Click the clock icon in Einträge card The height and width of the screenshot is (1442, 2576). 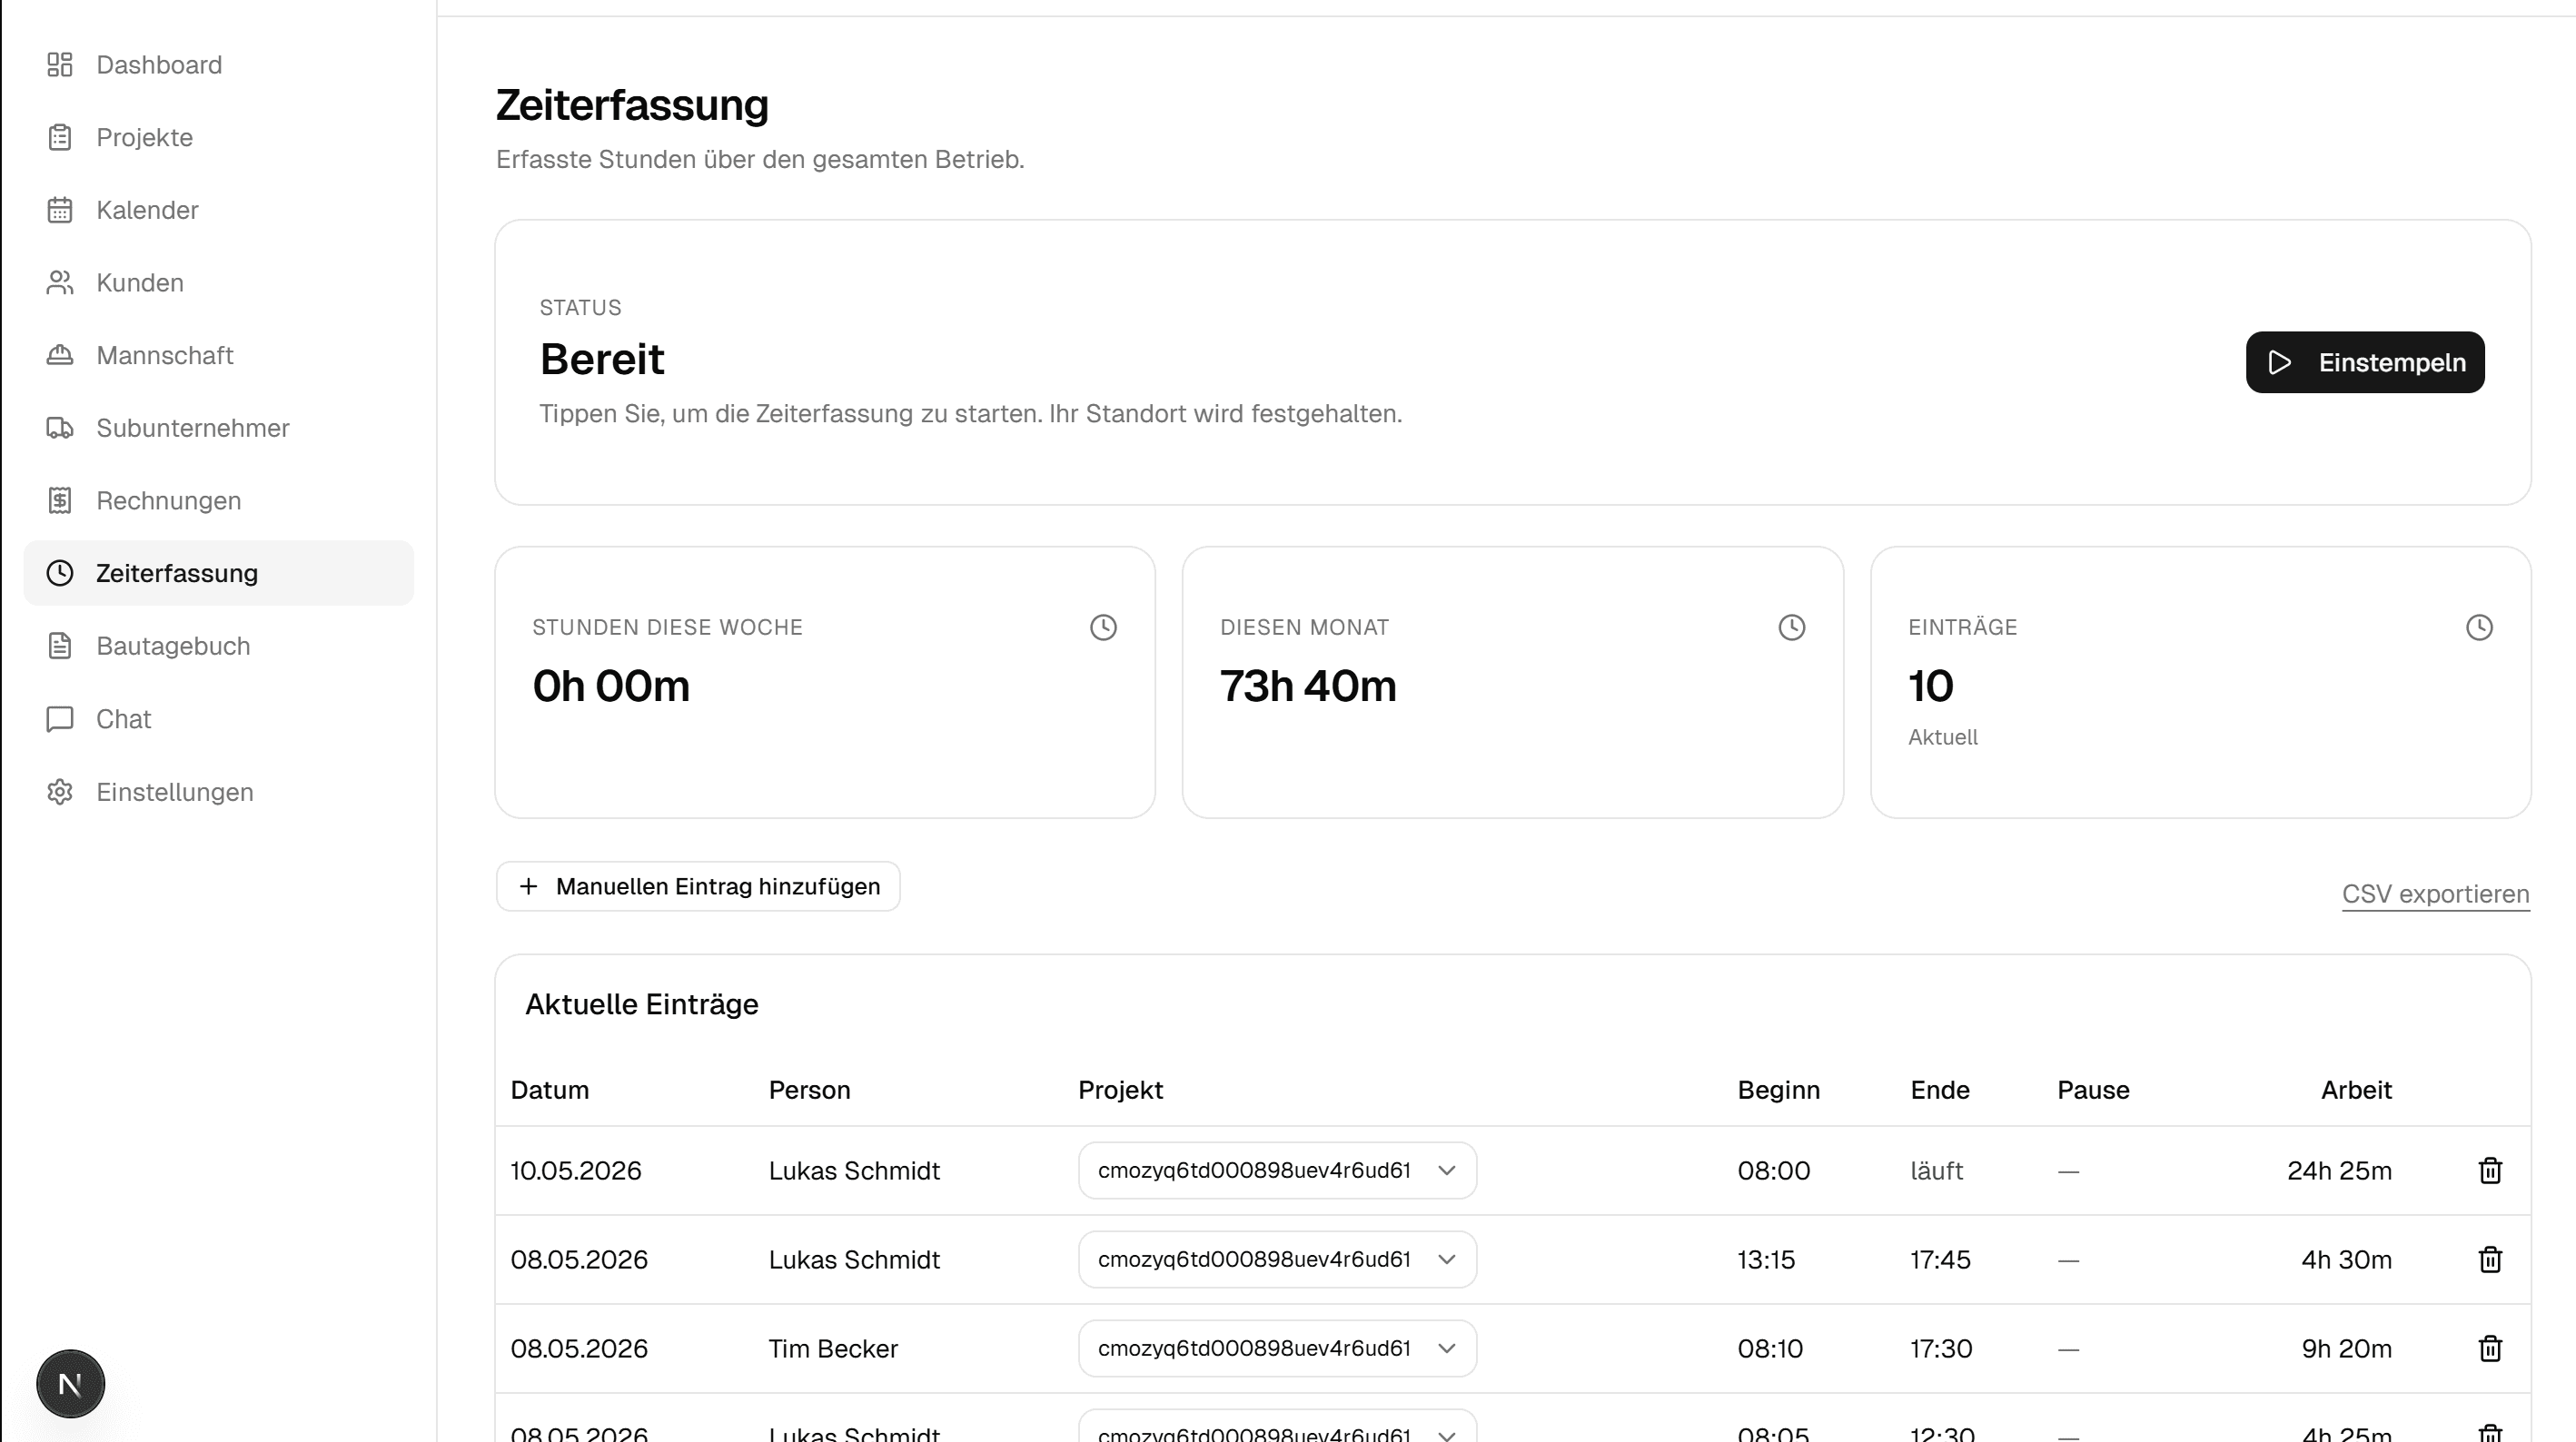point(2479,627)
